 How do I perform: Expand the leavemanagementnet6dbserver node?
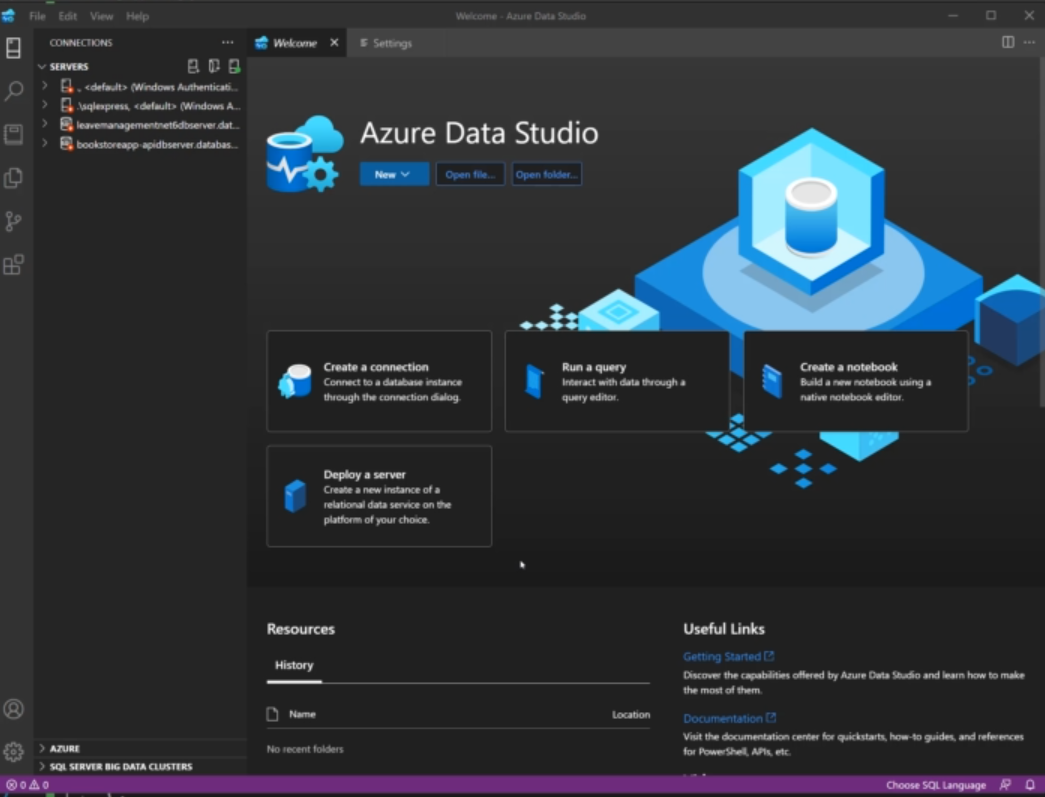tap(45, 124)
